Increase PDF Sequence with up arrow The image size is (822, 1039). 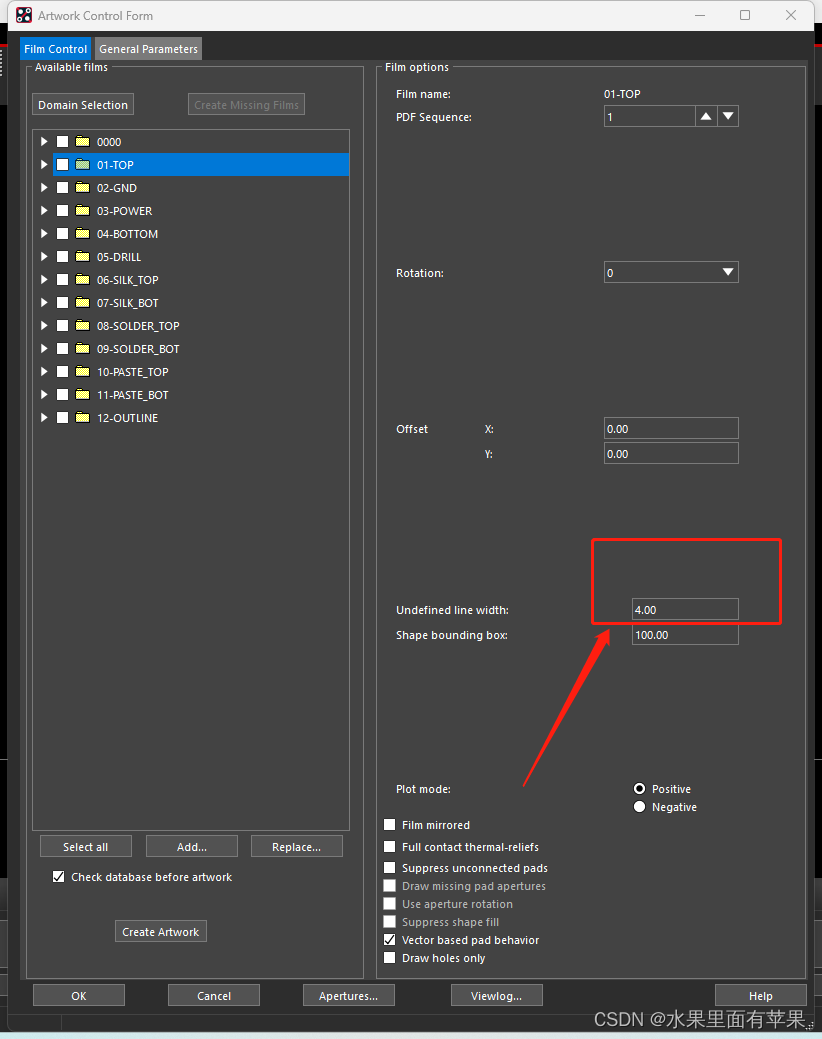point(706,117)
